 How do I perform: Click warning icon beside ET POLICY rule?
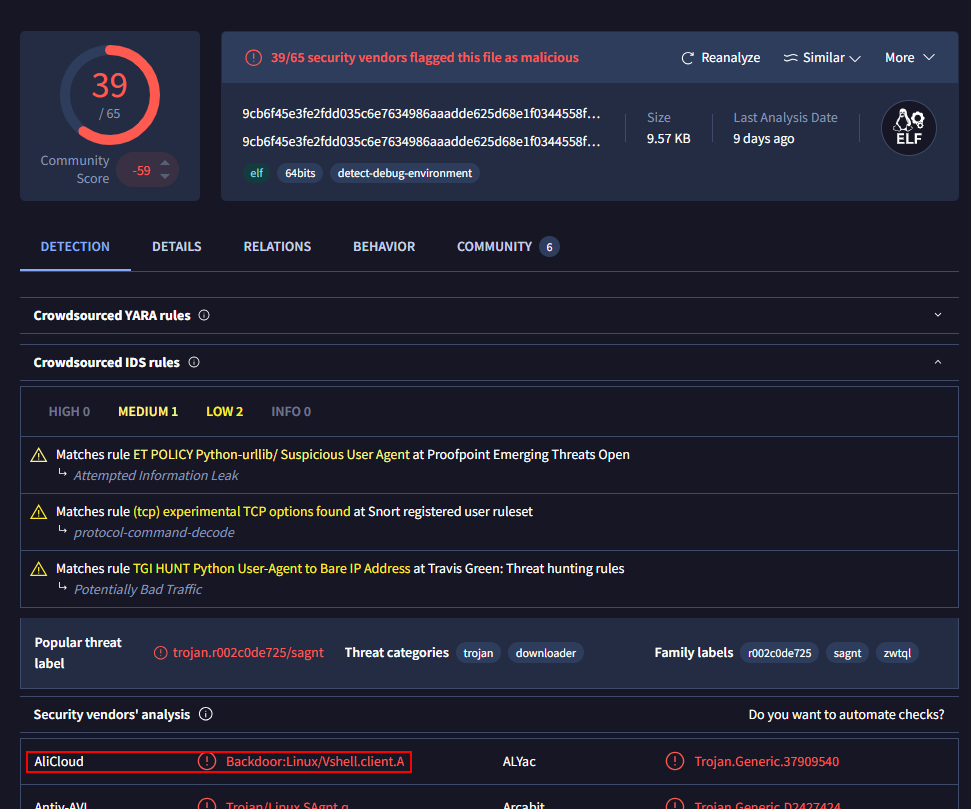(x=39, y=455)
